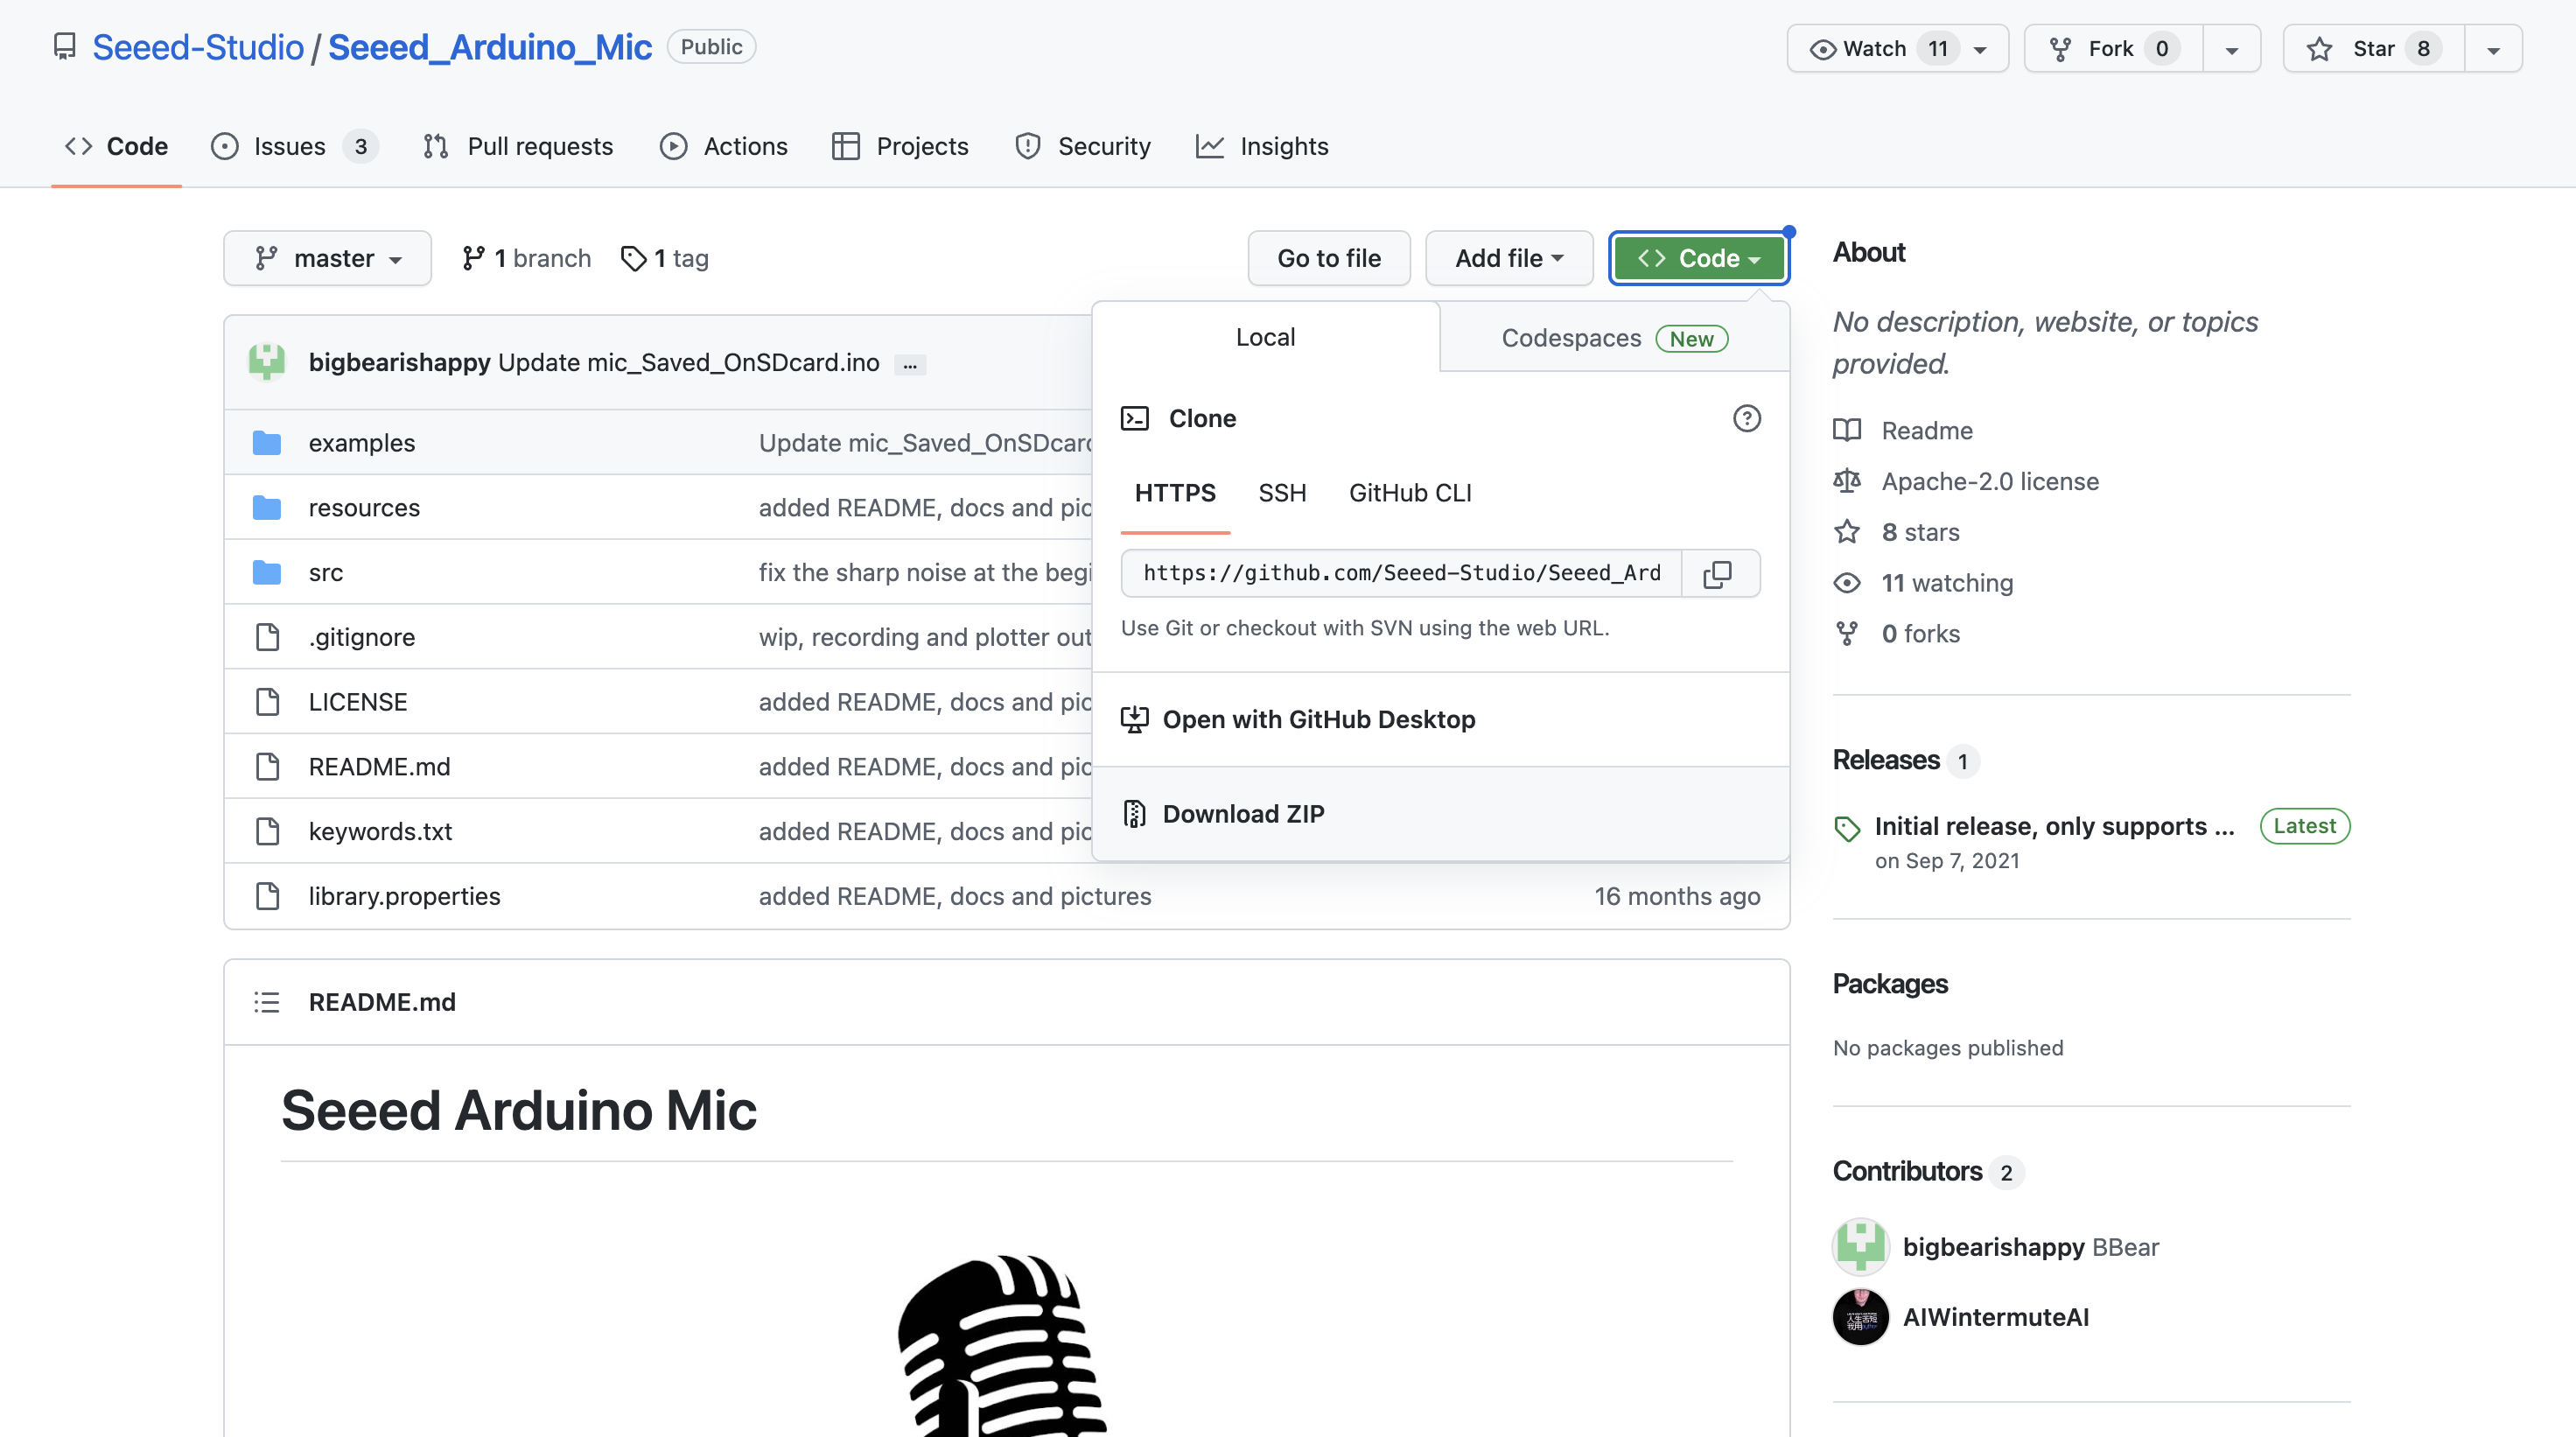Viewport: 2576px width, 1437px height.
Task: Open the examples folder
Action: 361,442
